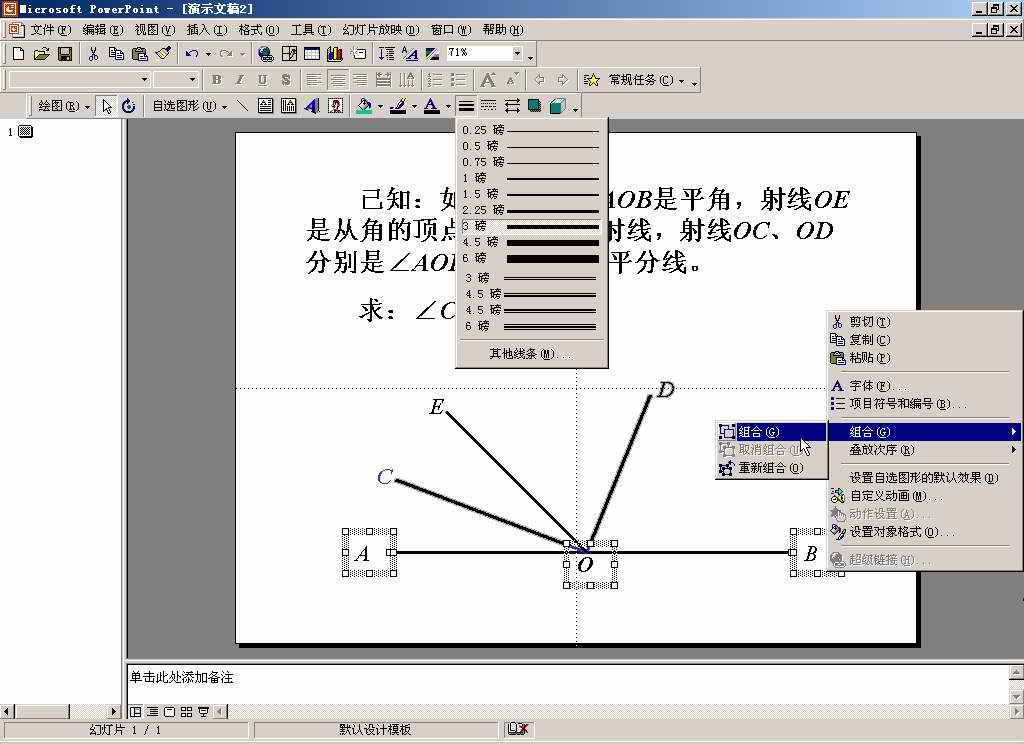Select the straight Line drawing tool
1024x744 pixels.
click(x=242, y=106)
